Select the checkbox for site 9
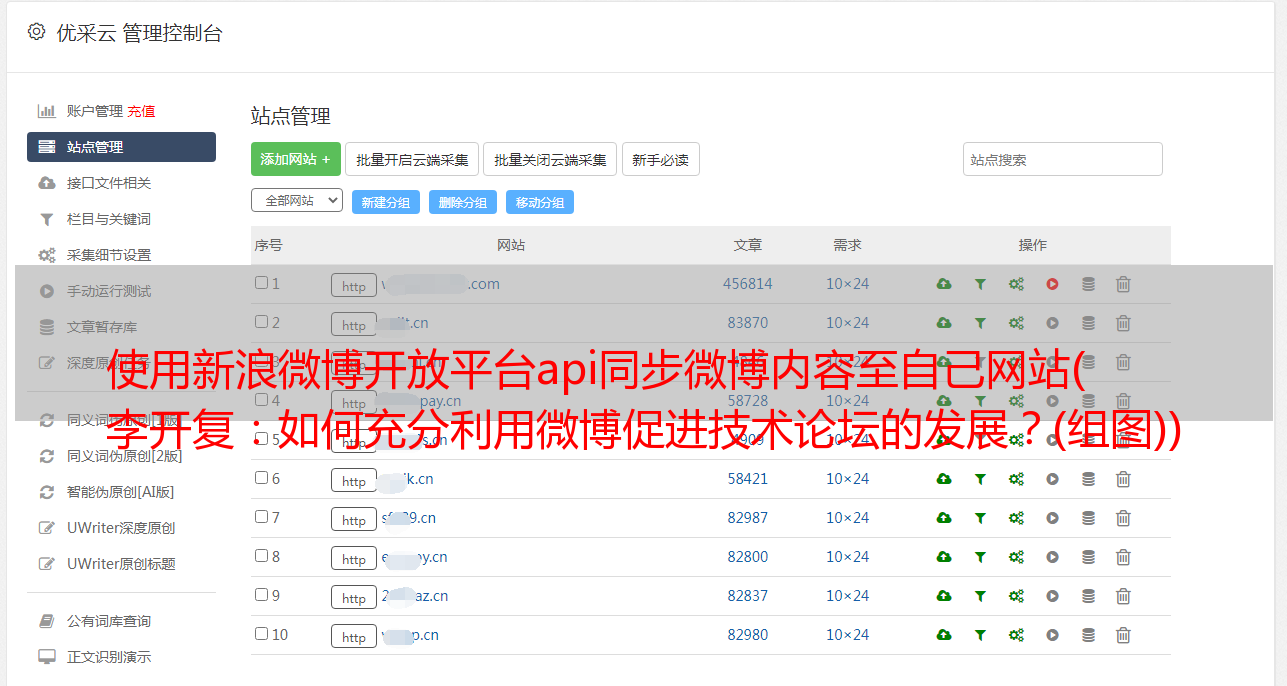The image size is (1287, 686). click(x=261, y=595)
